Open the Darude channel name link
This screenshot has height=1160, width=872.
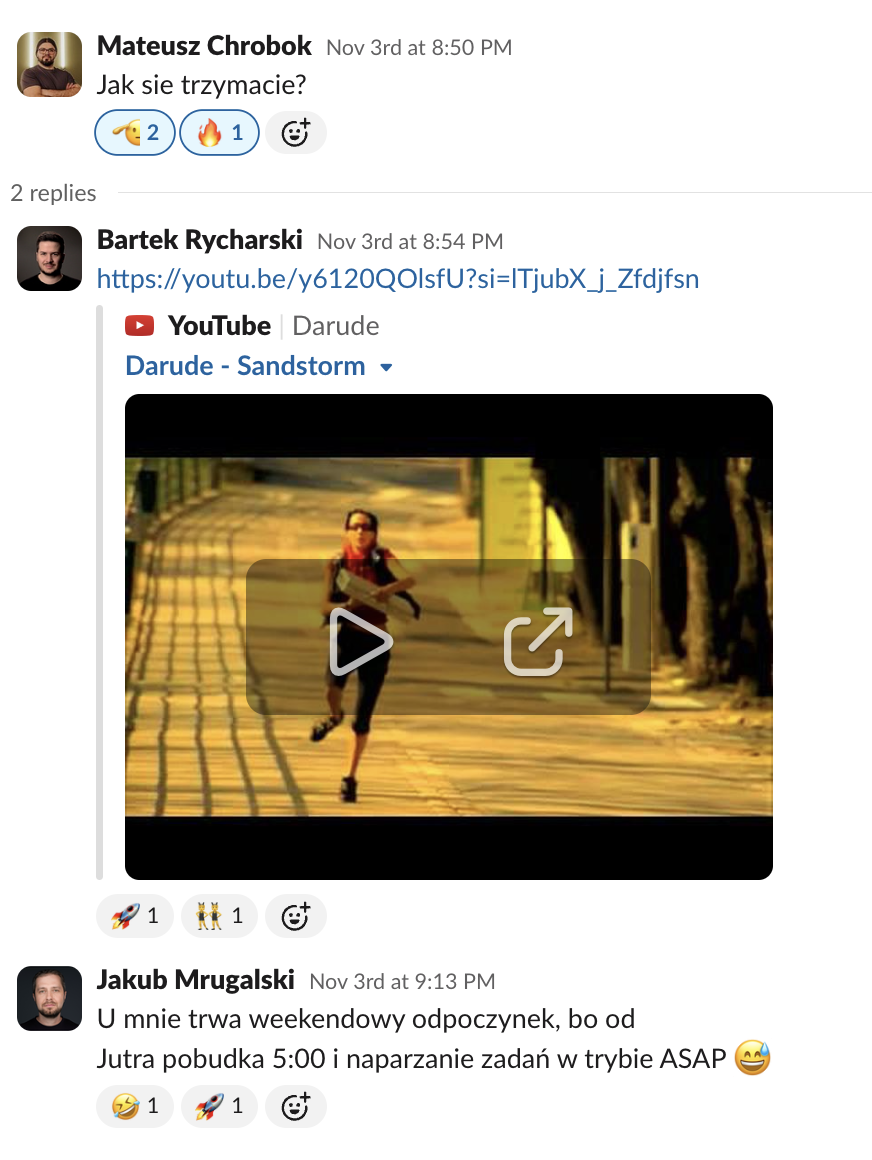[336, 326]
